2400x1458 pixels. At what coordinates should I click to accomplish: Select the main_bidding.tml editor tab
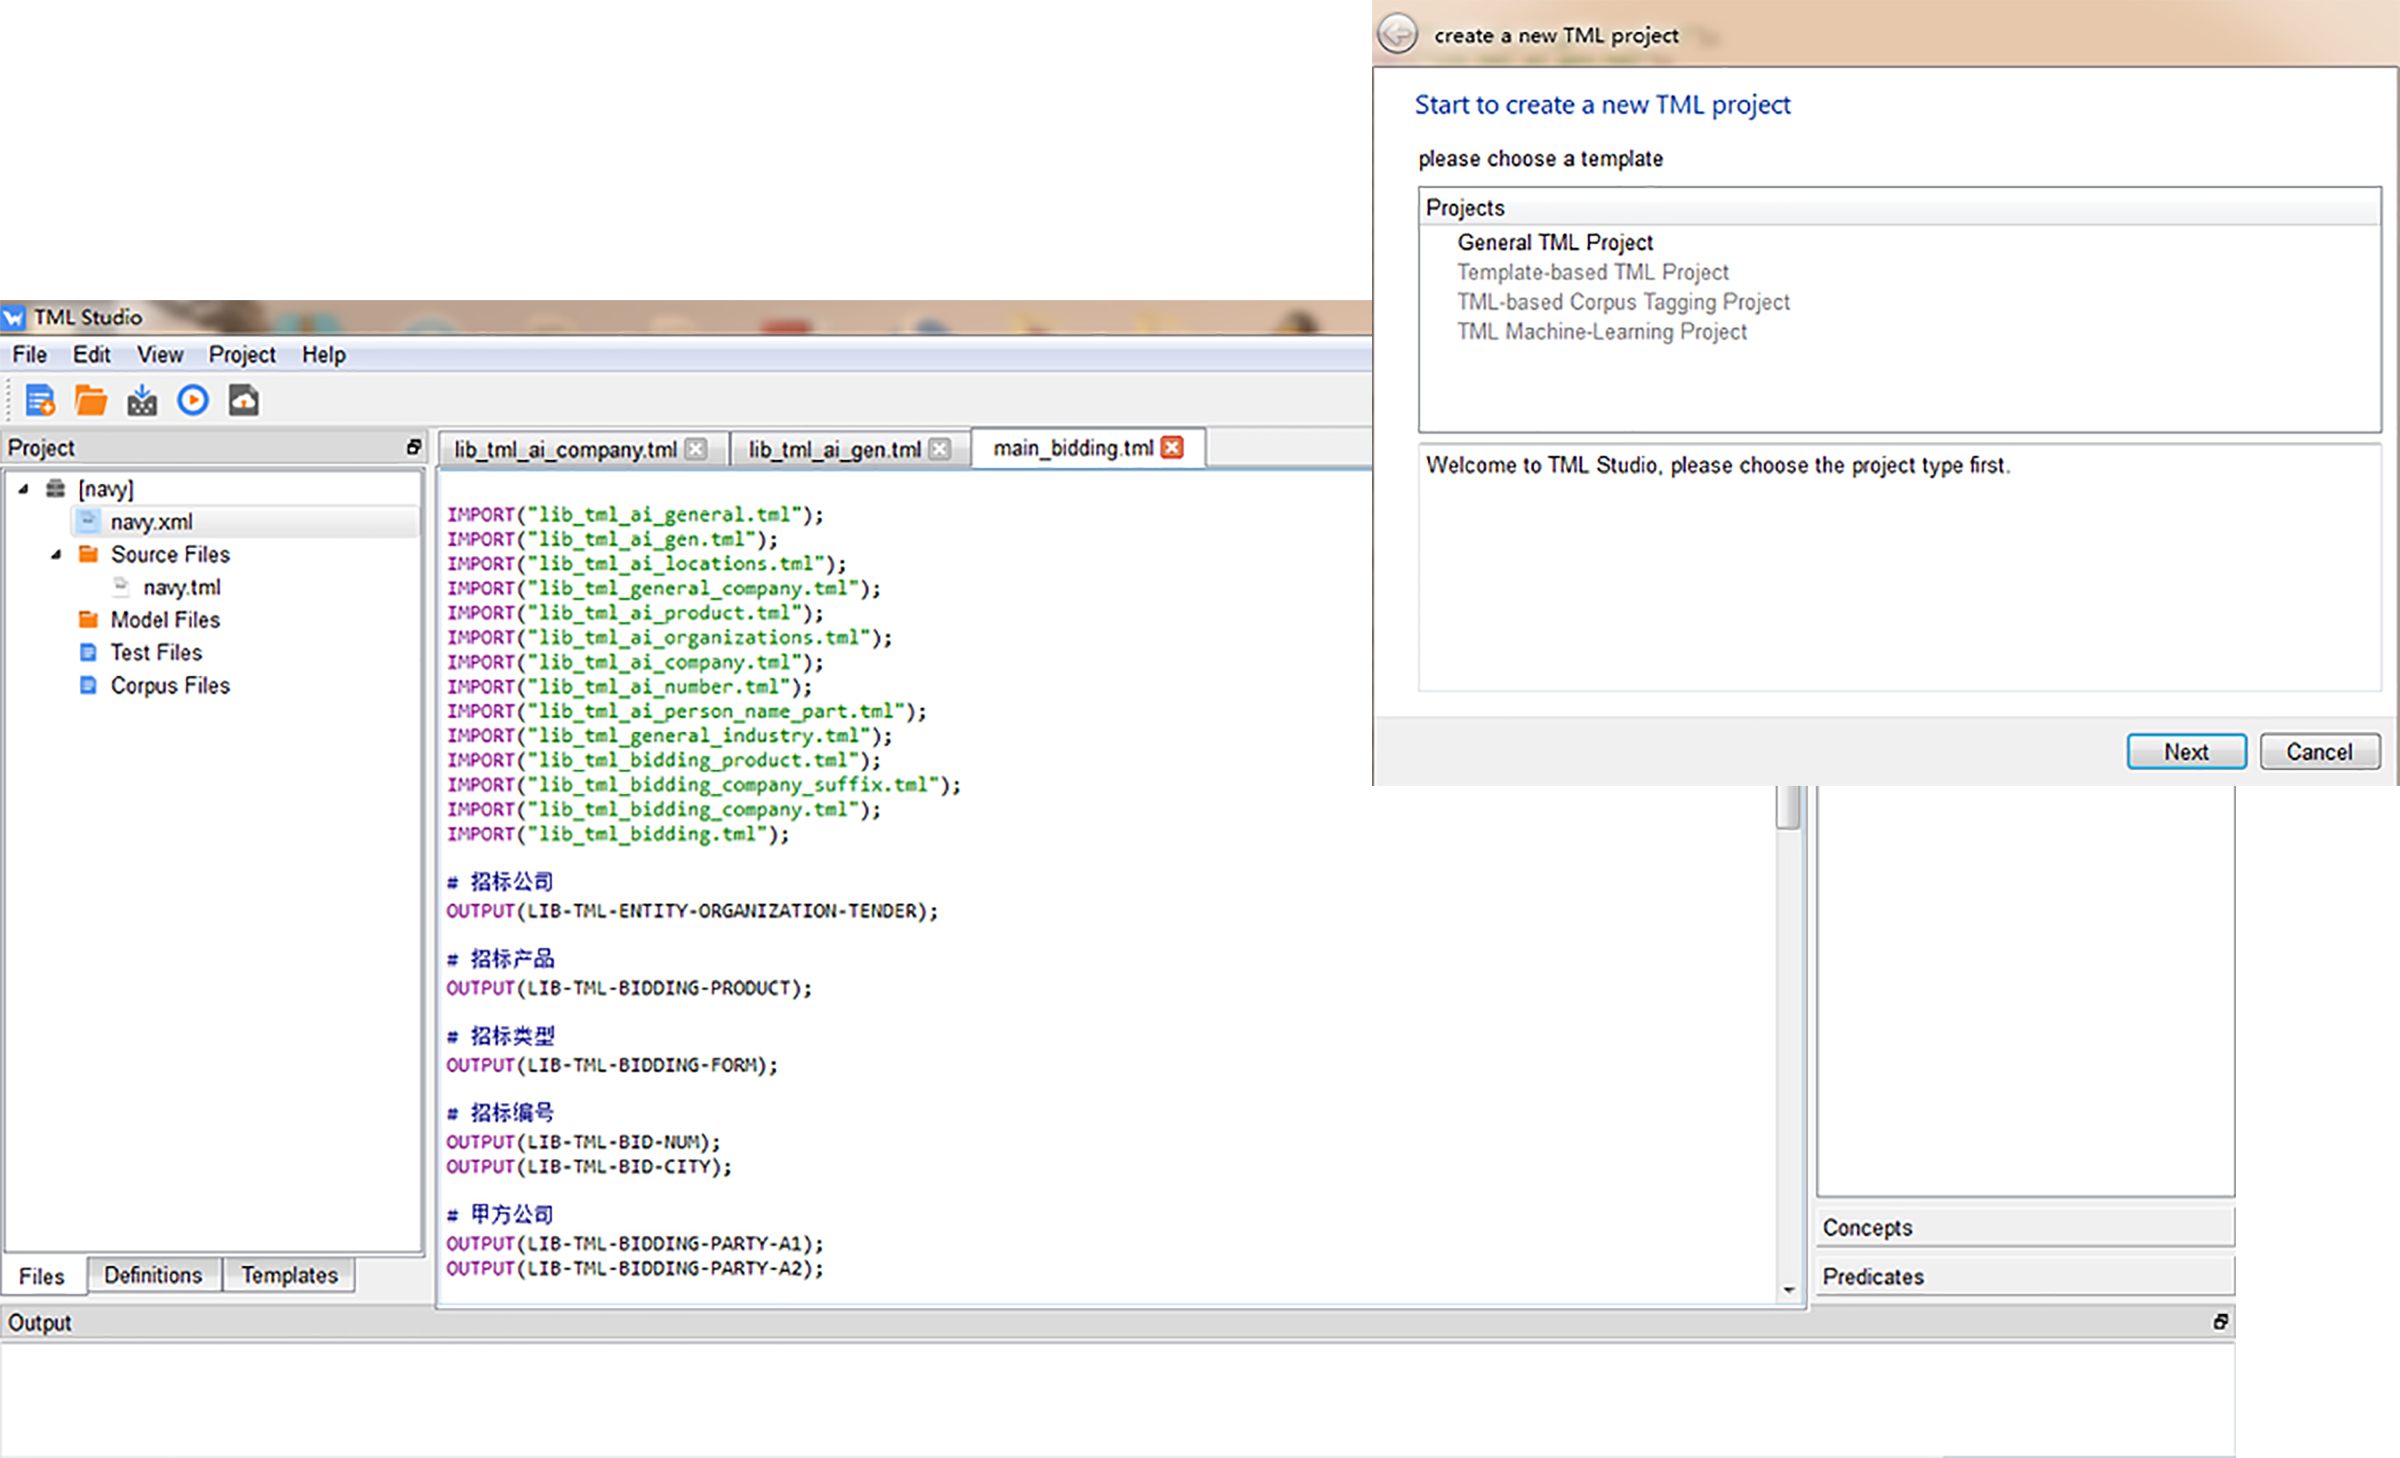click(x=1072, y=447)
